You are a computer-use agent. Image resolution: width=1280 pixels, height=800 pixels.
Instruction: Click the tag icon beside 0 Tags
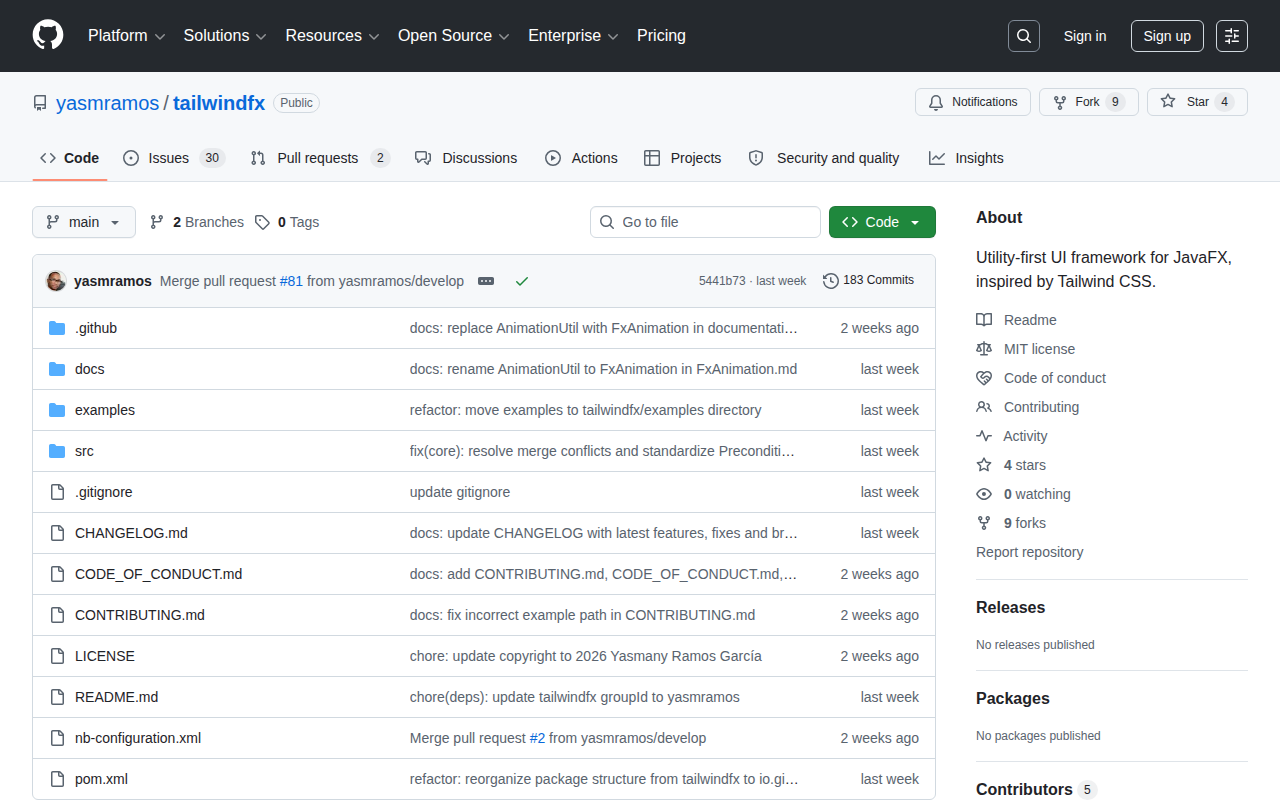pyautogui.click(x=262, y=222)
